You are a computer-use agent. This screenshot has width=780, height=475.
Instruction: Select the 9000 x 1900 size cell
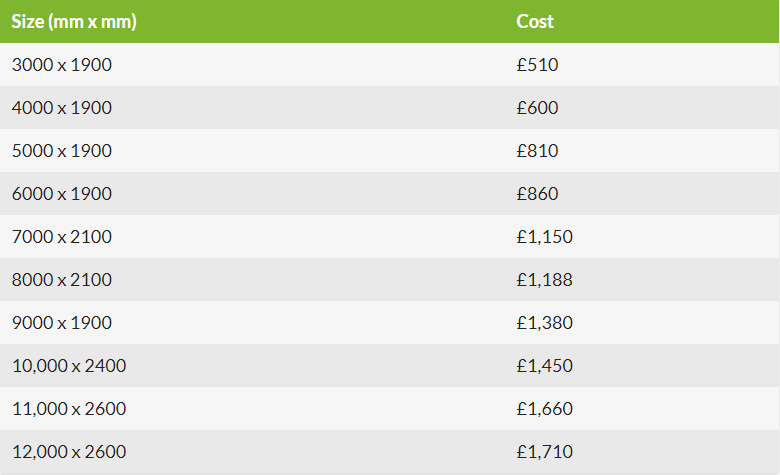coord(62,323)
